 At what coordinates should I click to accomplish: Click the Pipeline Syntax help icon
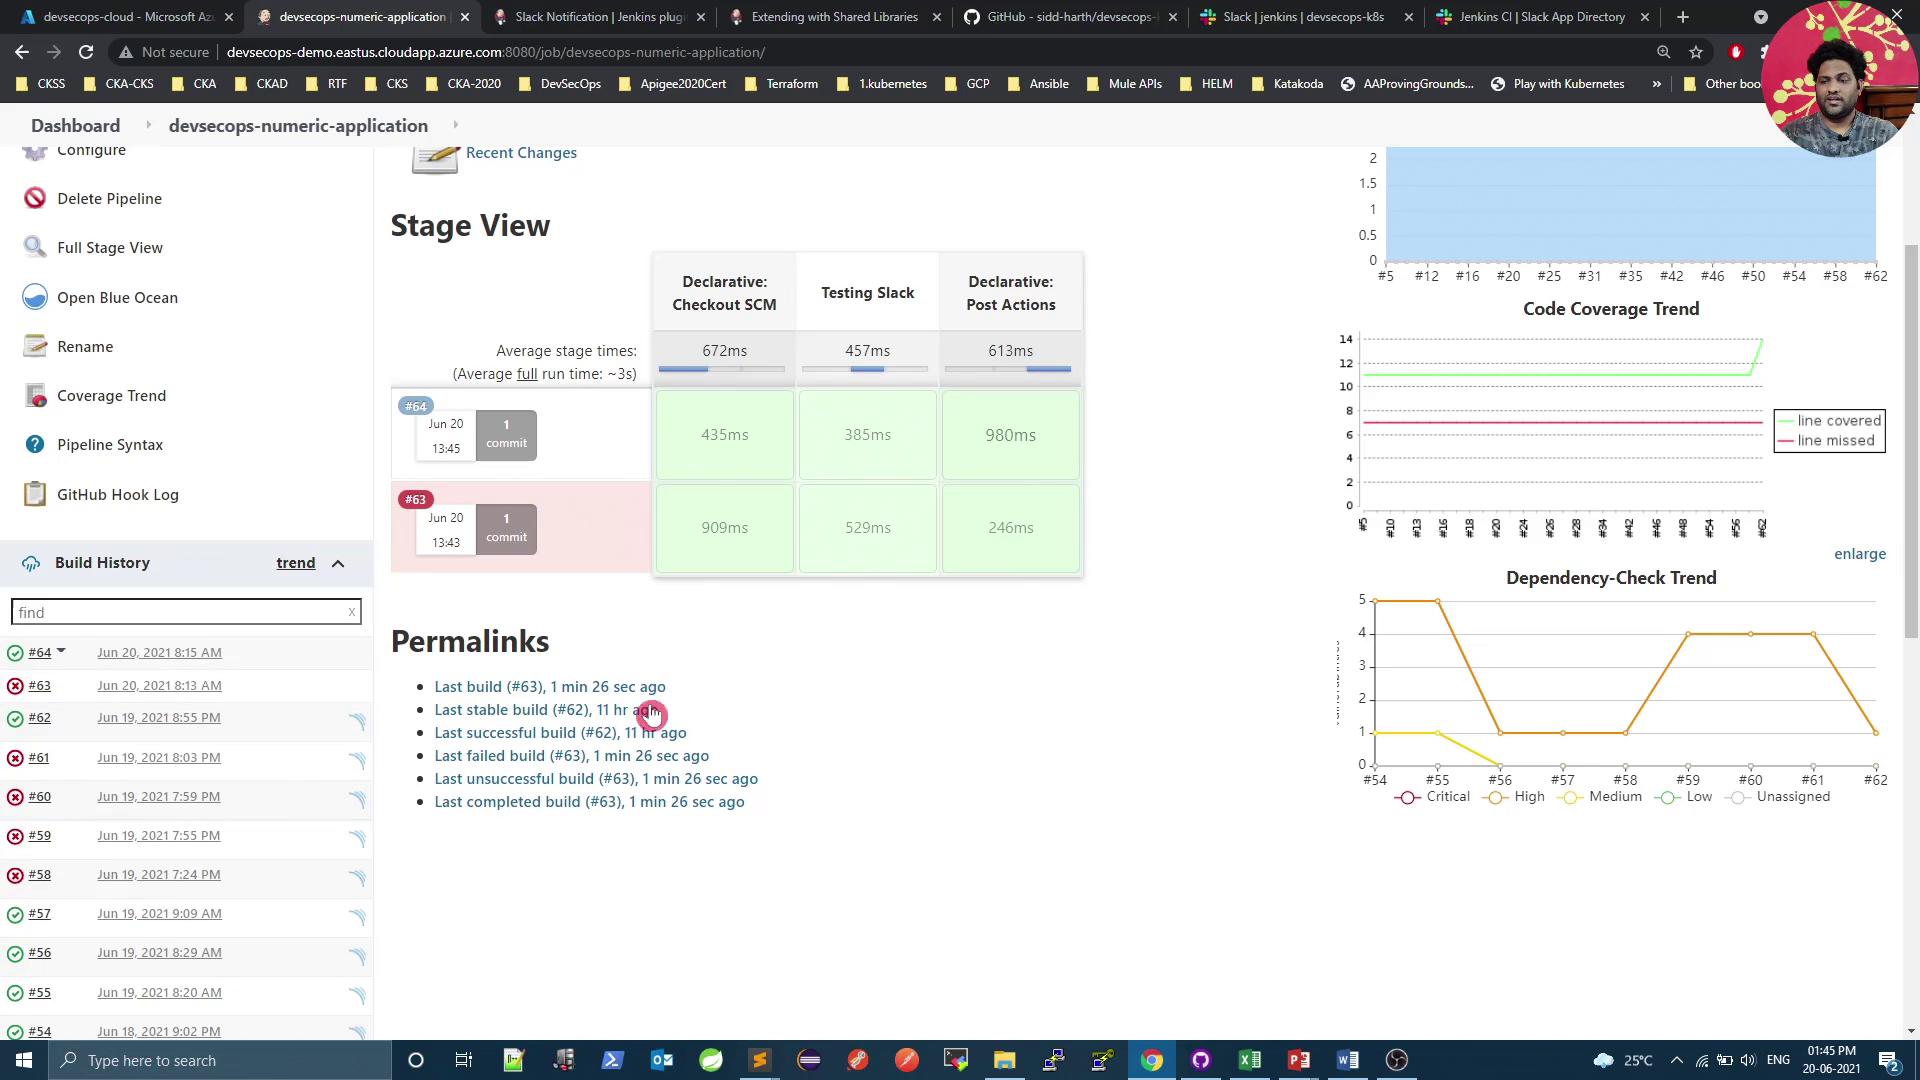tap(35, 444)
